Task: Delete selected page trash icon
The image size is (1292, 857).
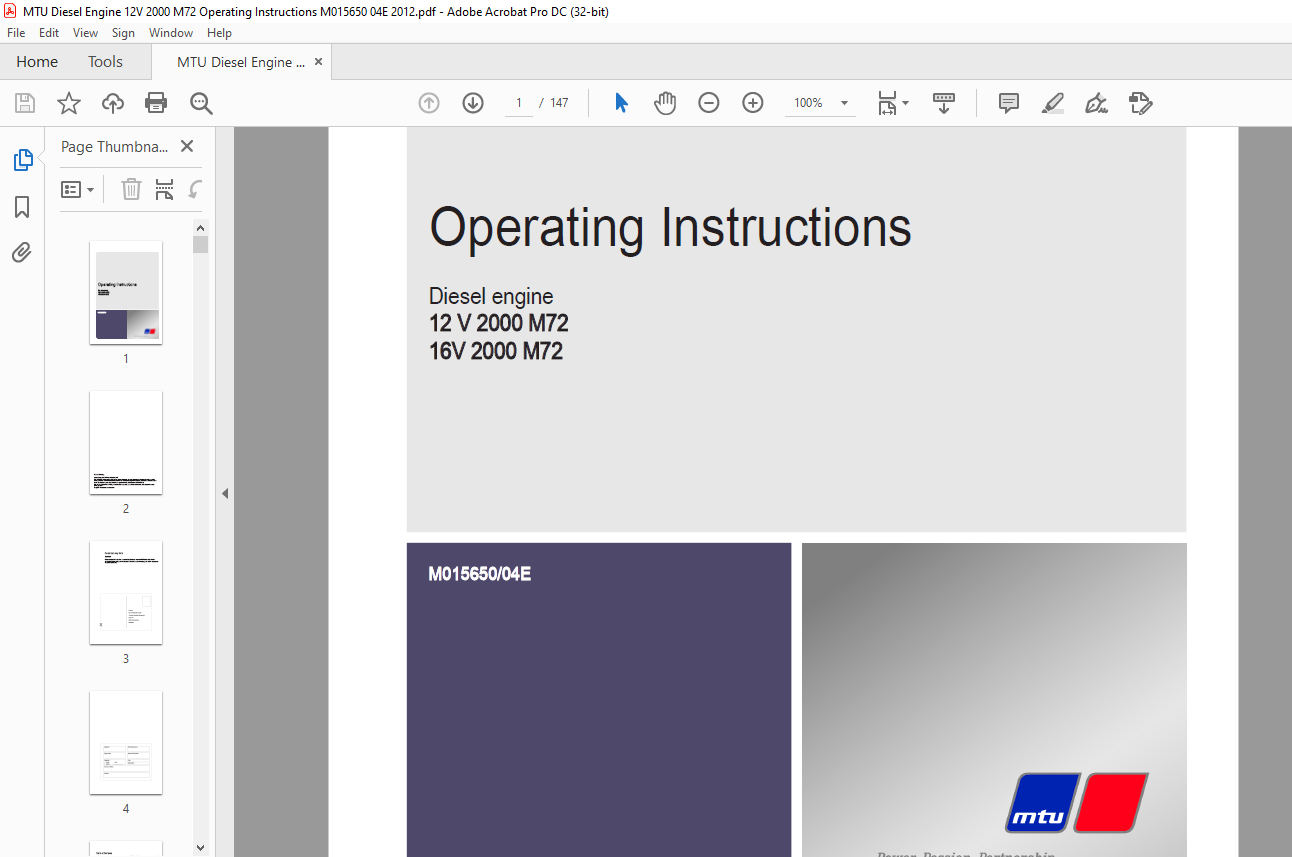Action: [x=131, y=189]
